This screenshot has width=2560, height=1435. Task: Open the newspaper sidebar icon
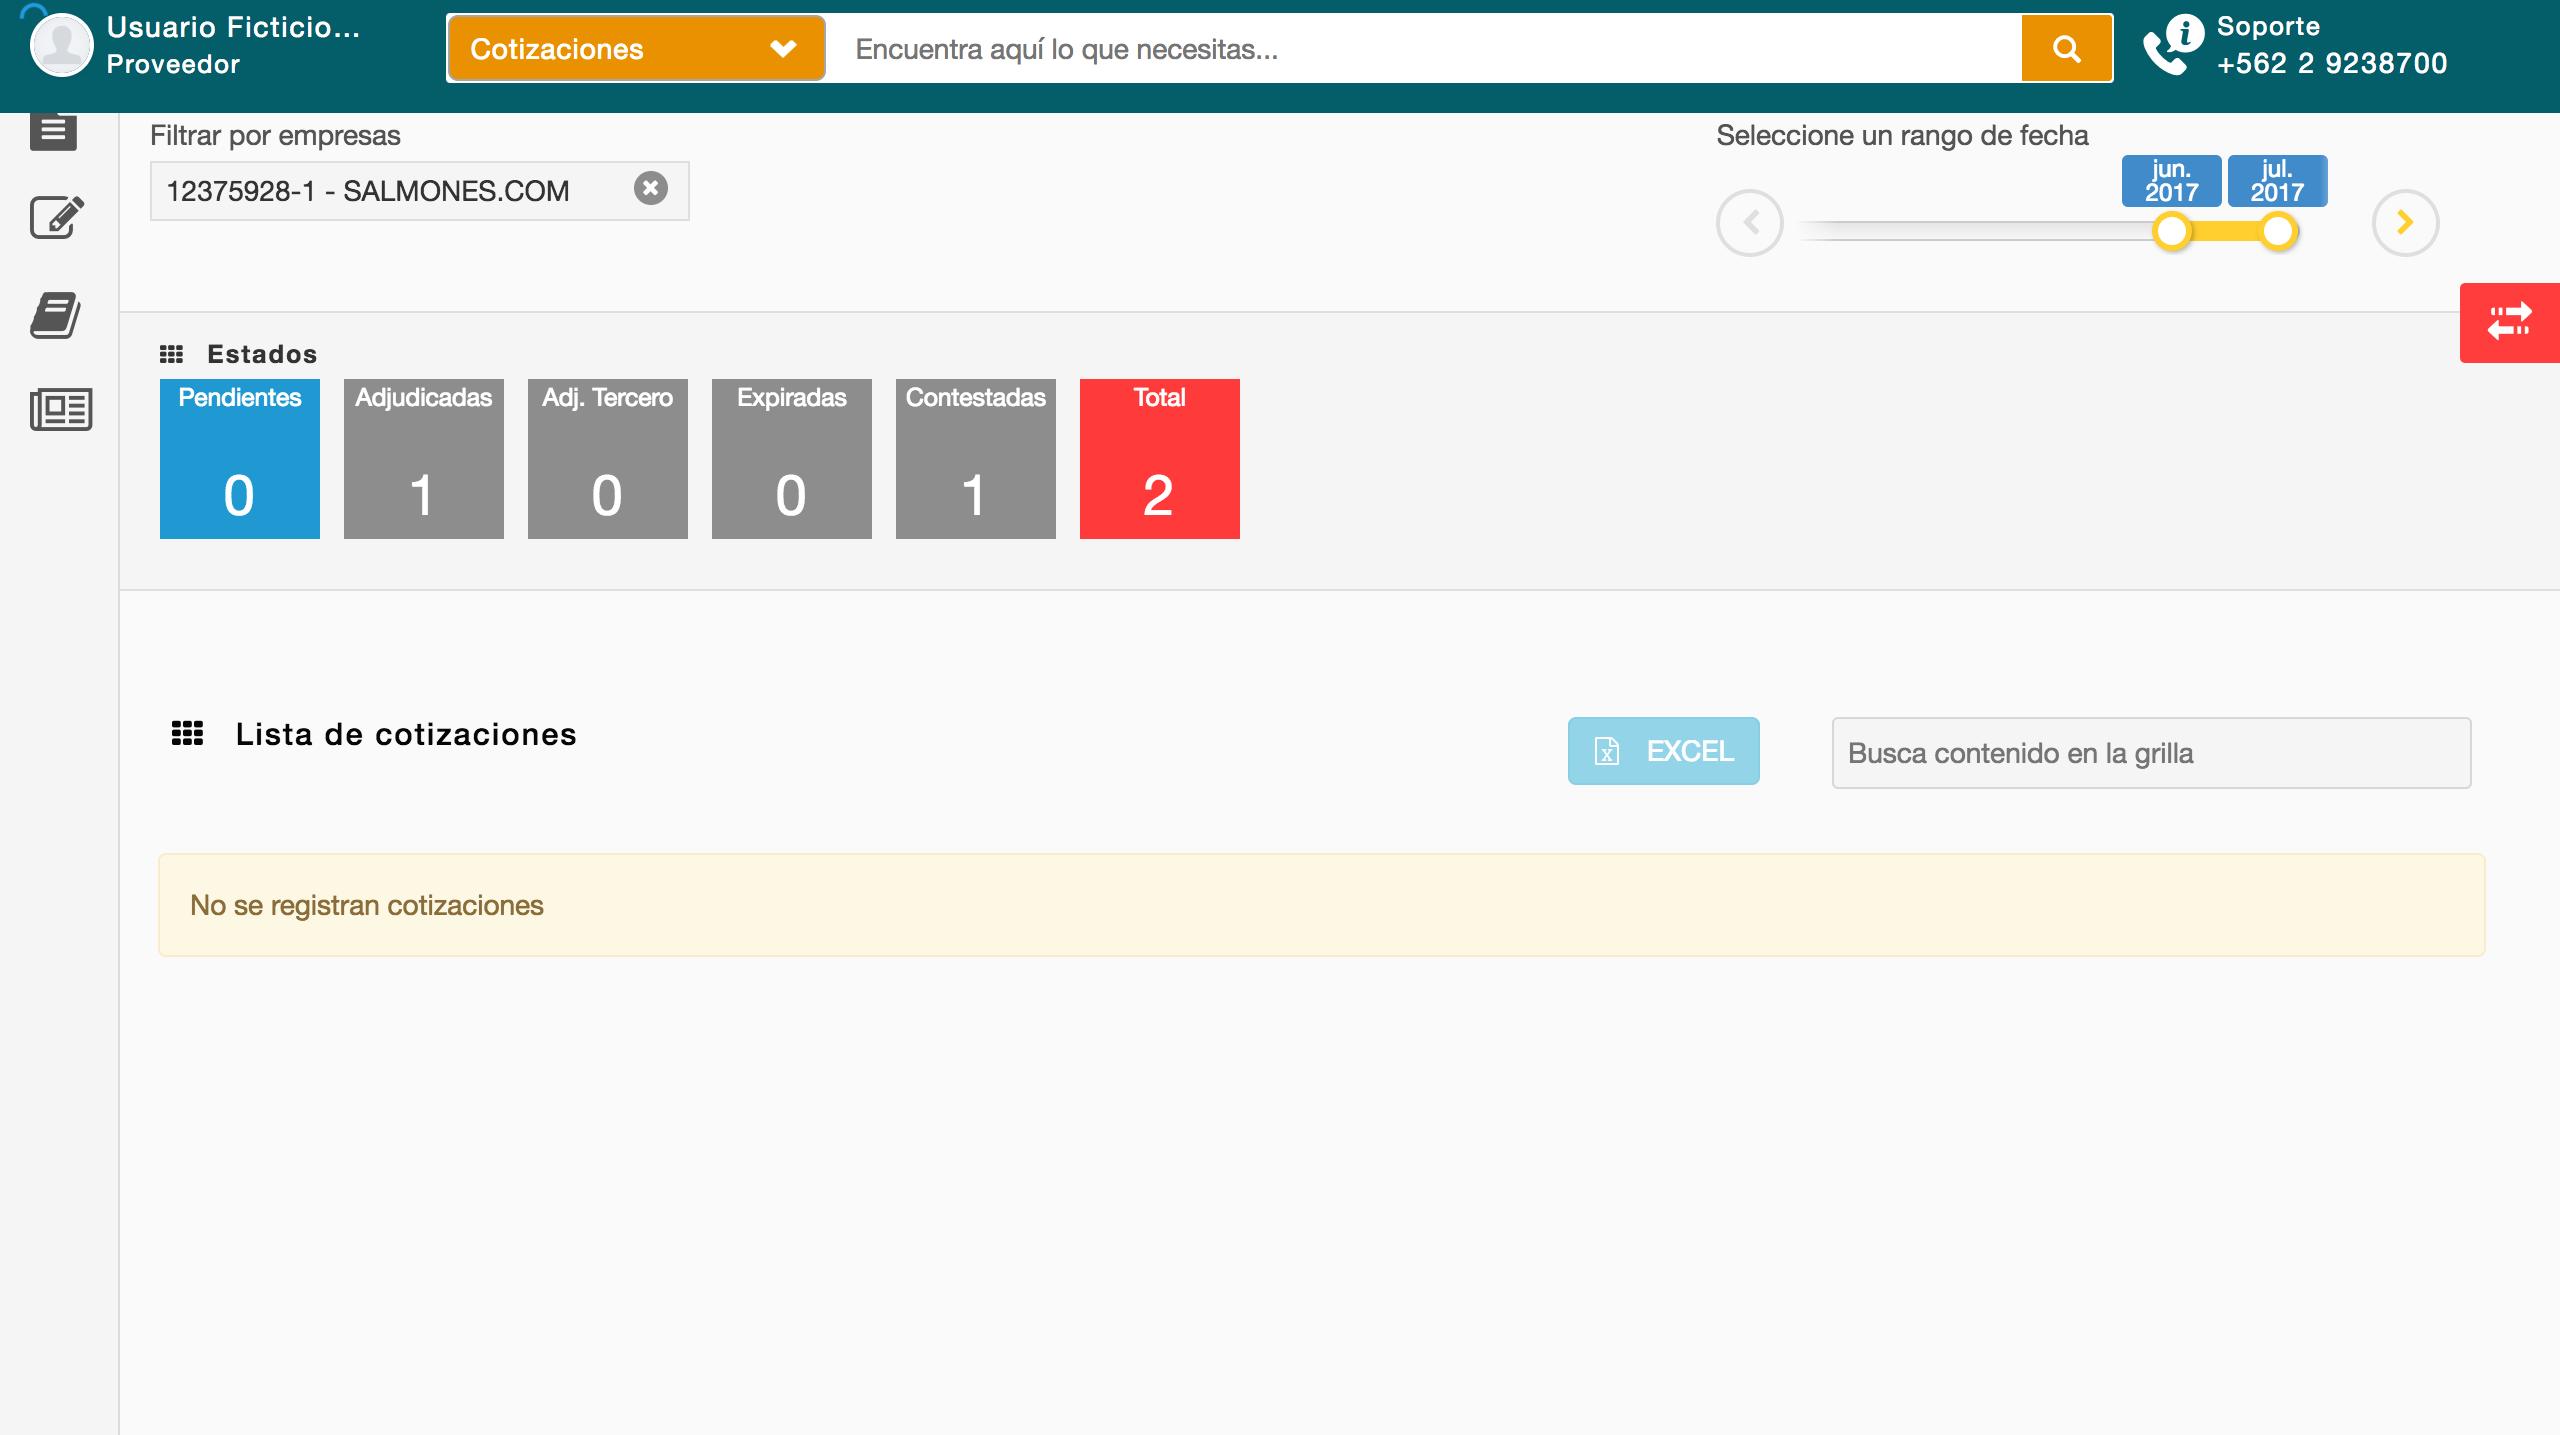(60, 409)
